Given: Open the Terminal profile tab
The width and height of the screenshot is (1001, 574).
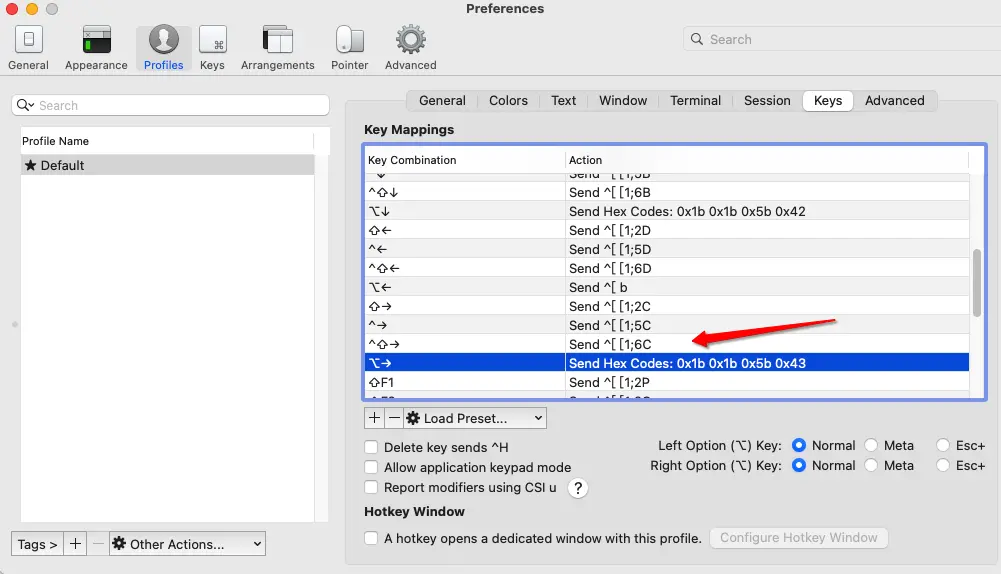Looking at the screenshot, I should 695,100.
